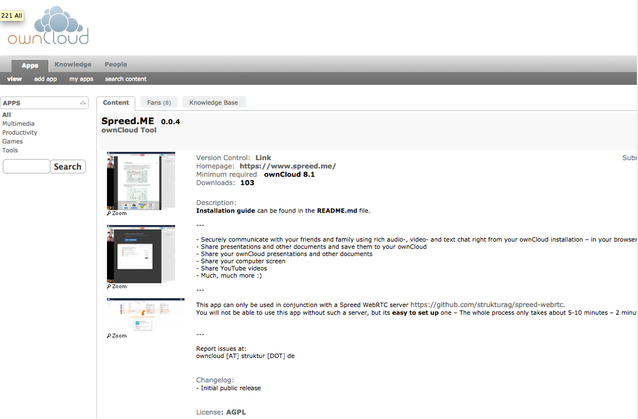638x419 pixels.
Task: Choose add app in submenu
Action: 46,79
